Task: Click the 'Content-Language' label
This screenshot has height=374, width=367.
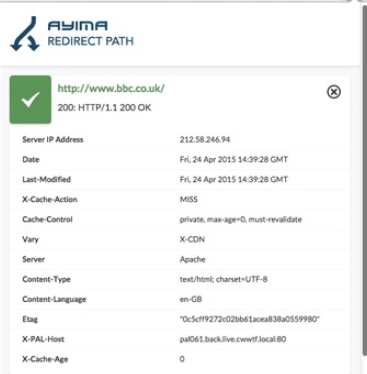Action: pos(54,299)
